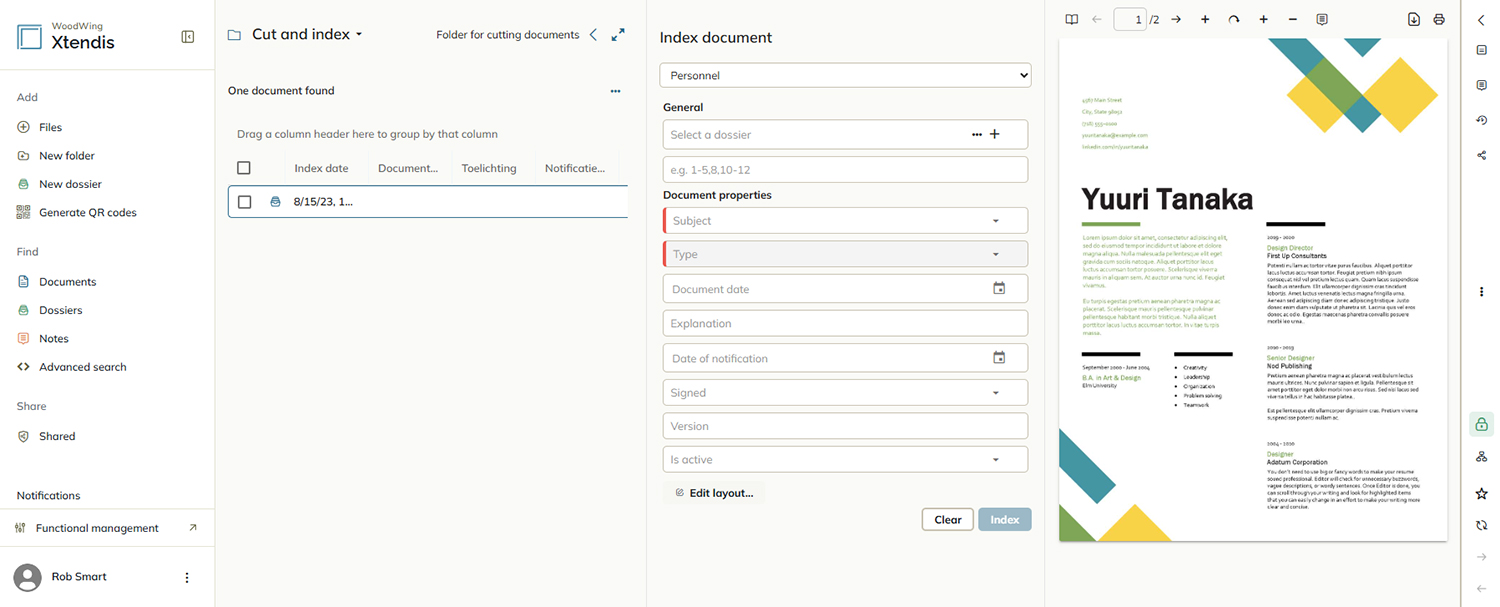Click the green lock icon in right sidebar
1500x607 pixels.
point(1481,424)
